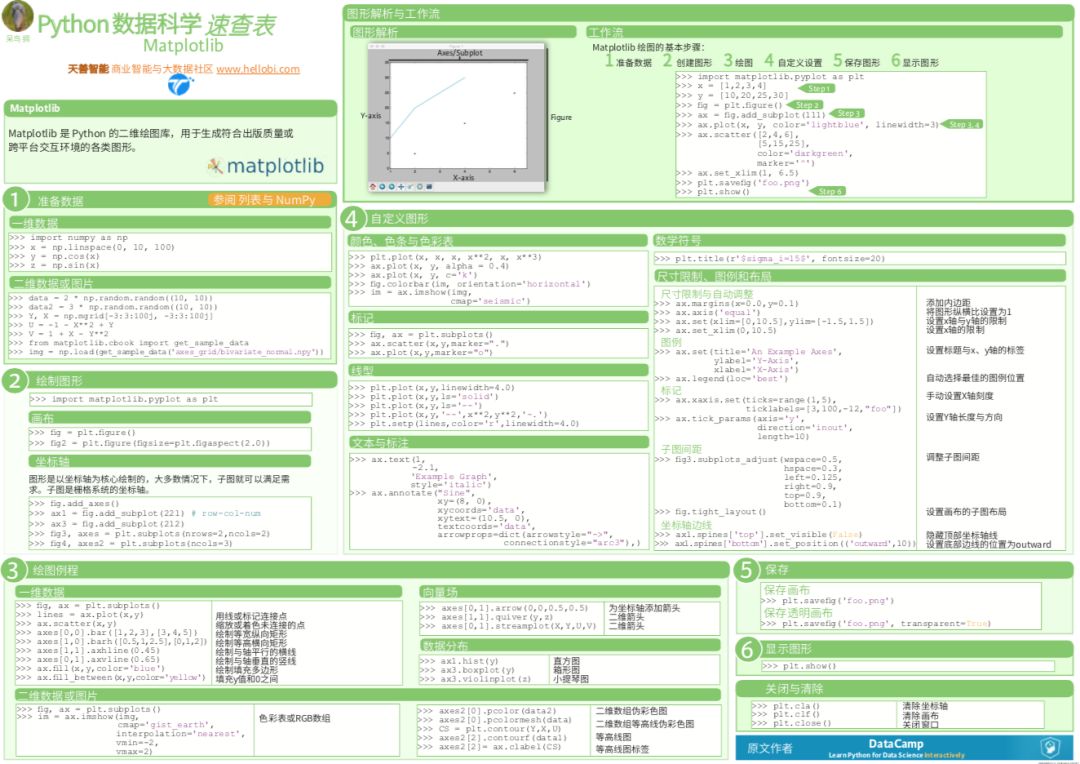1080x764 pixels.
Task: Click the blue Hellobi bird logo
Action: [x=181, y=85]
